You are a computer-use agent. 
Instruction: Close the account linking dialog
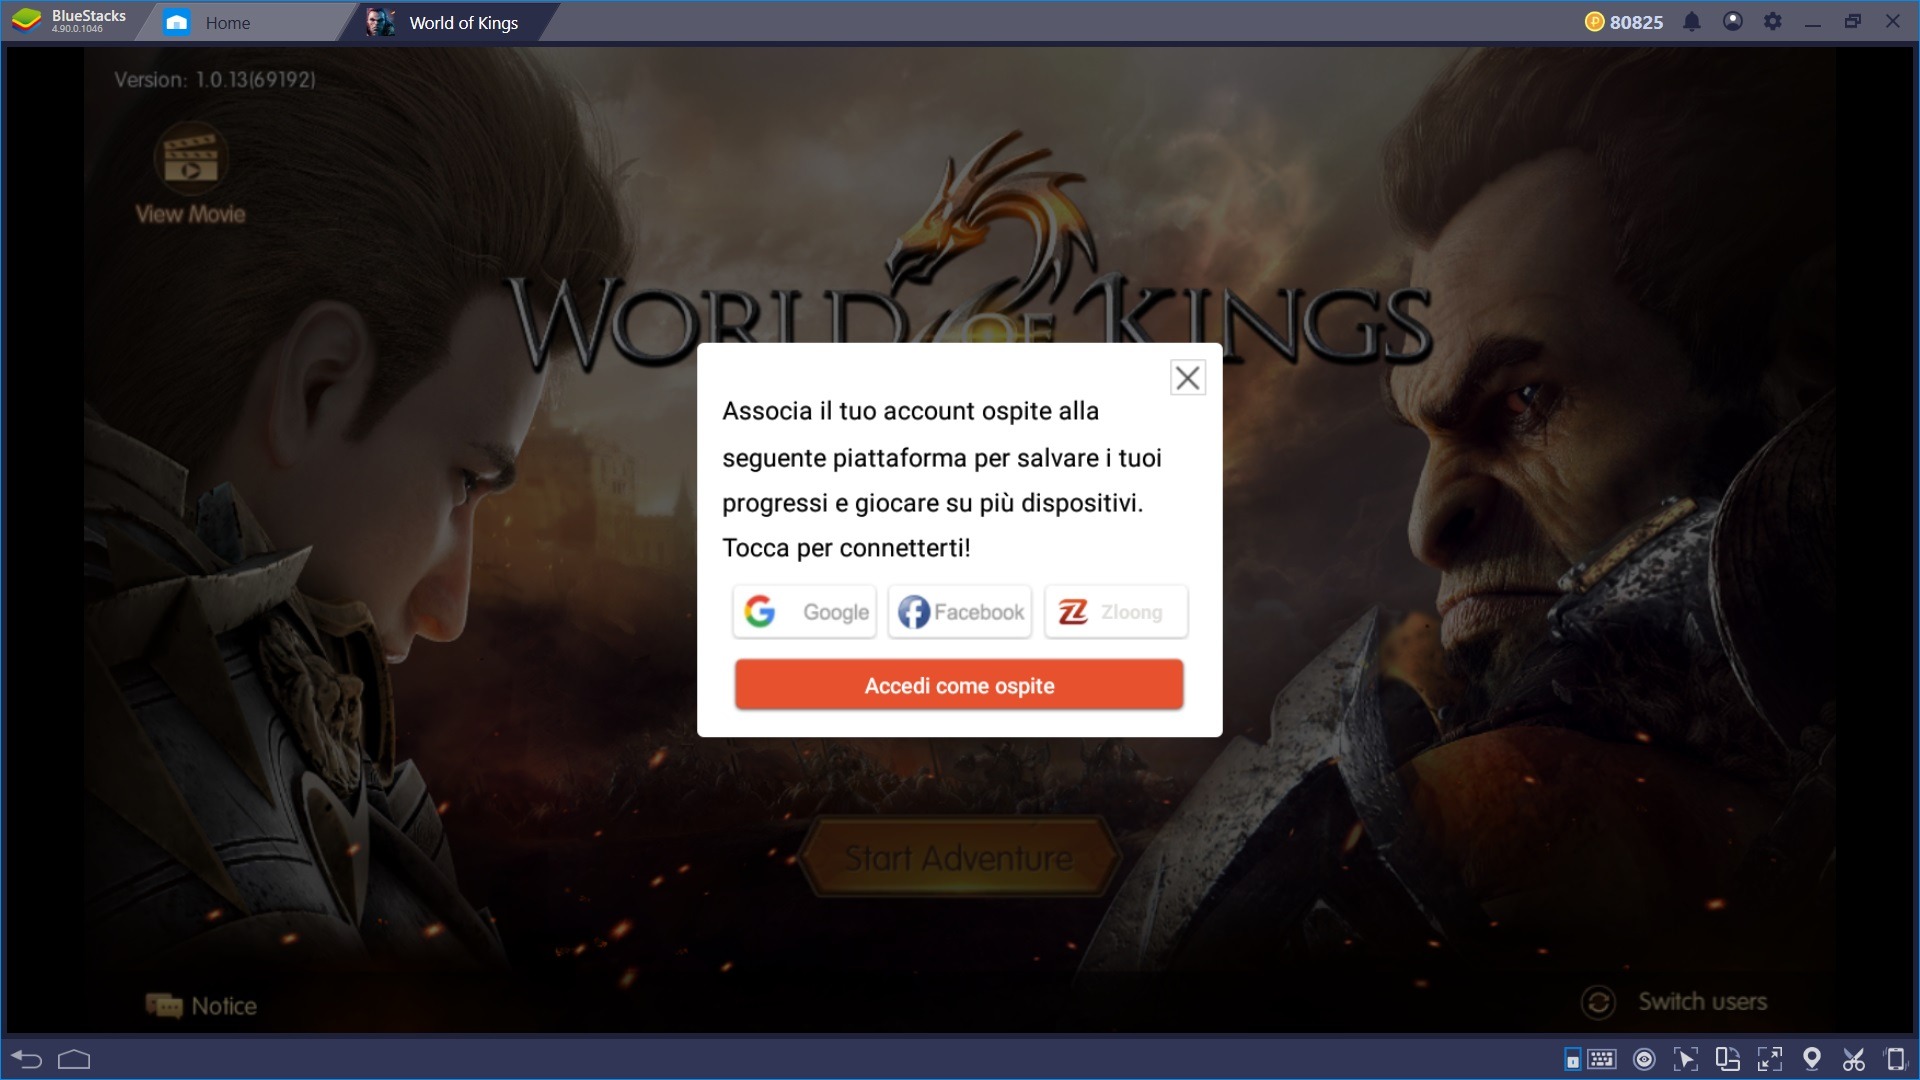pyautogui.click(x=1187, y=378)
